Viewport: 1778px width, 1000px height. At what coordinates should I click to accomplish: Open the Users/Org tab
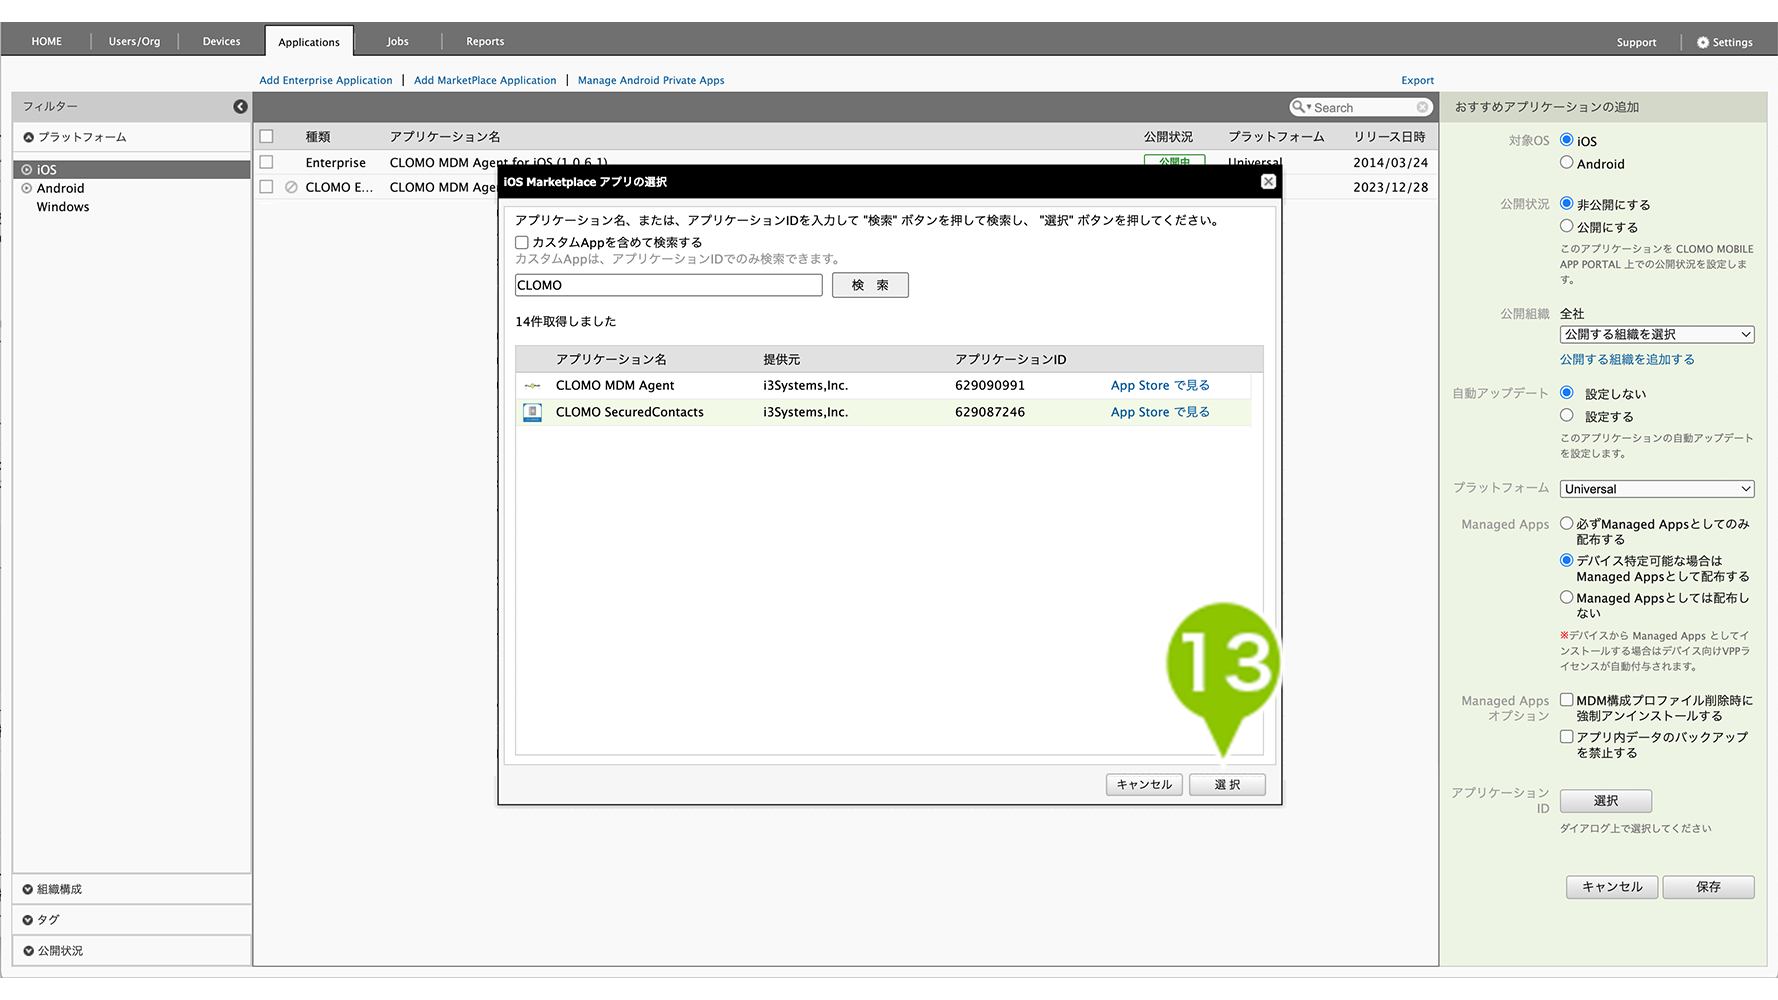[x=134, y=41]
